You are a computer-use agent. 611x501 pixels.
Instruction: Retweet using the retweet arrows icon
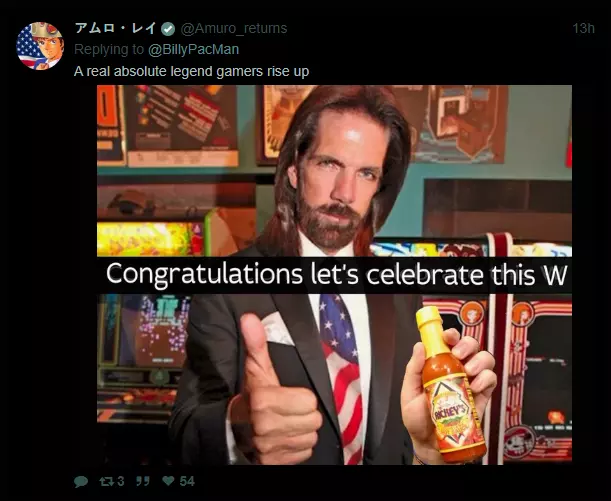point(106,482)
